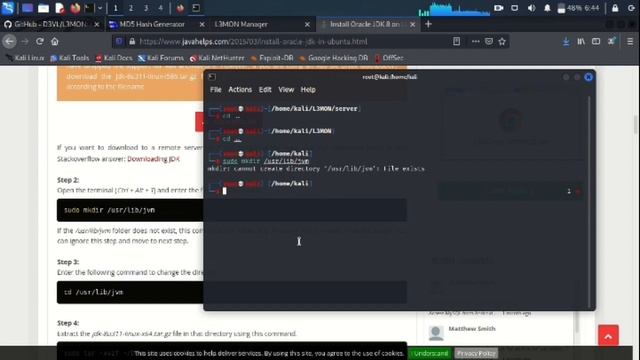Switch to the GitHub D3VL/L3MON tab
The width and height of the screenshot is (640, 360).
(x=50, y=24)
